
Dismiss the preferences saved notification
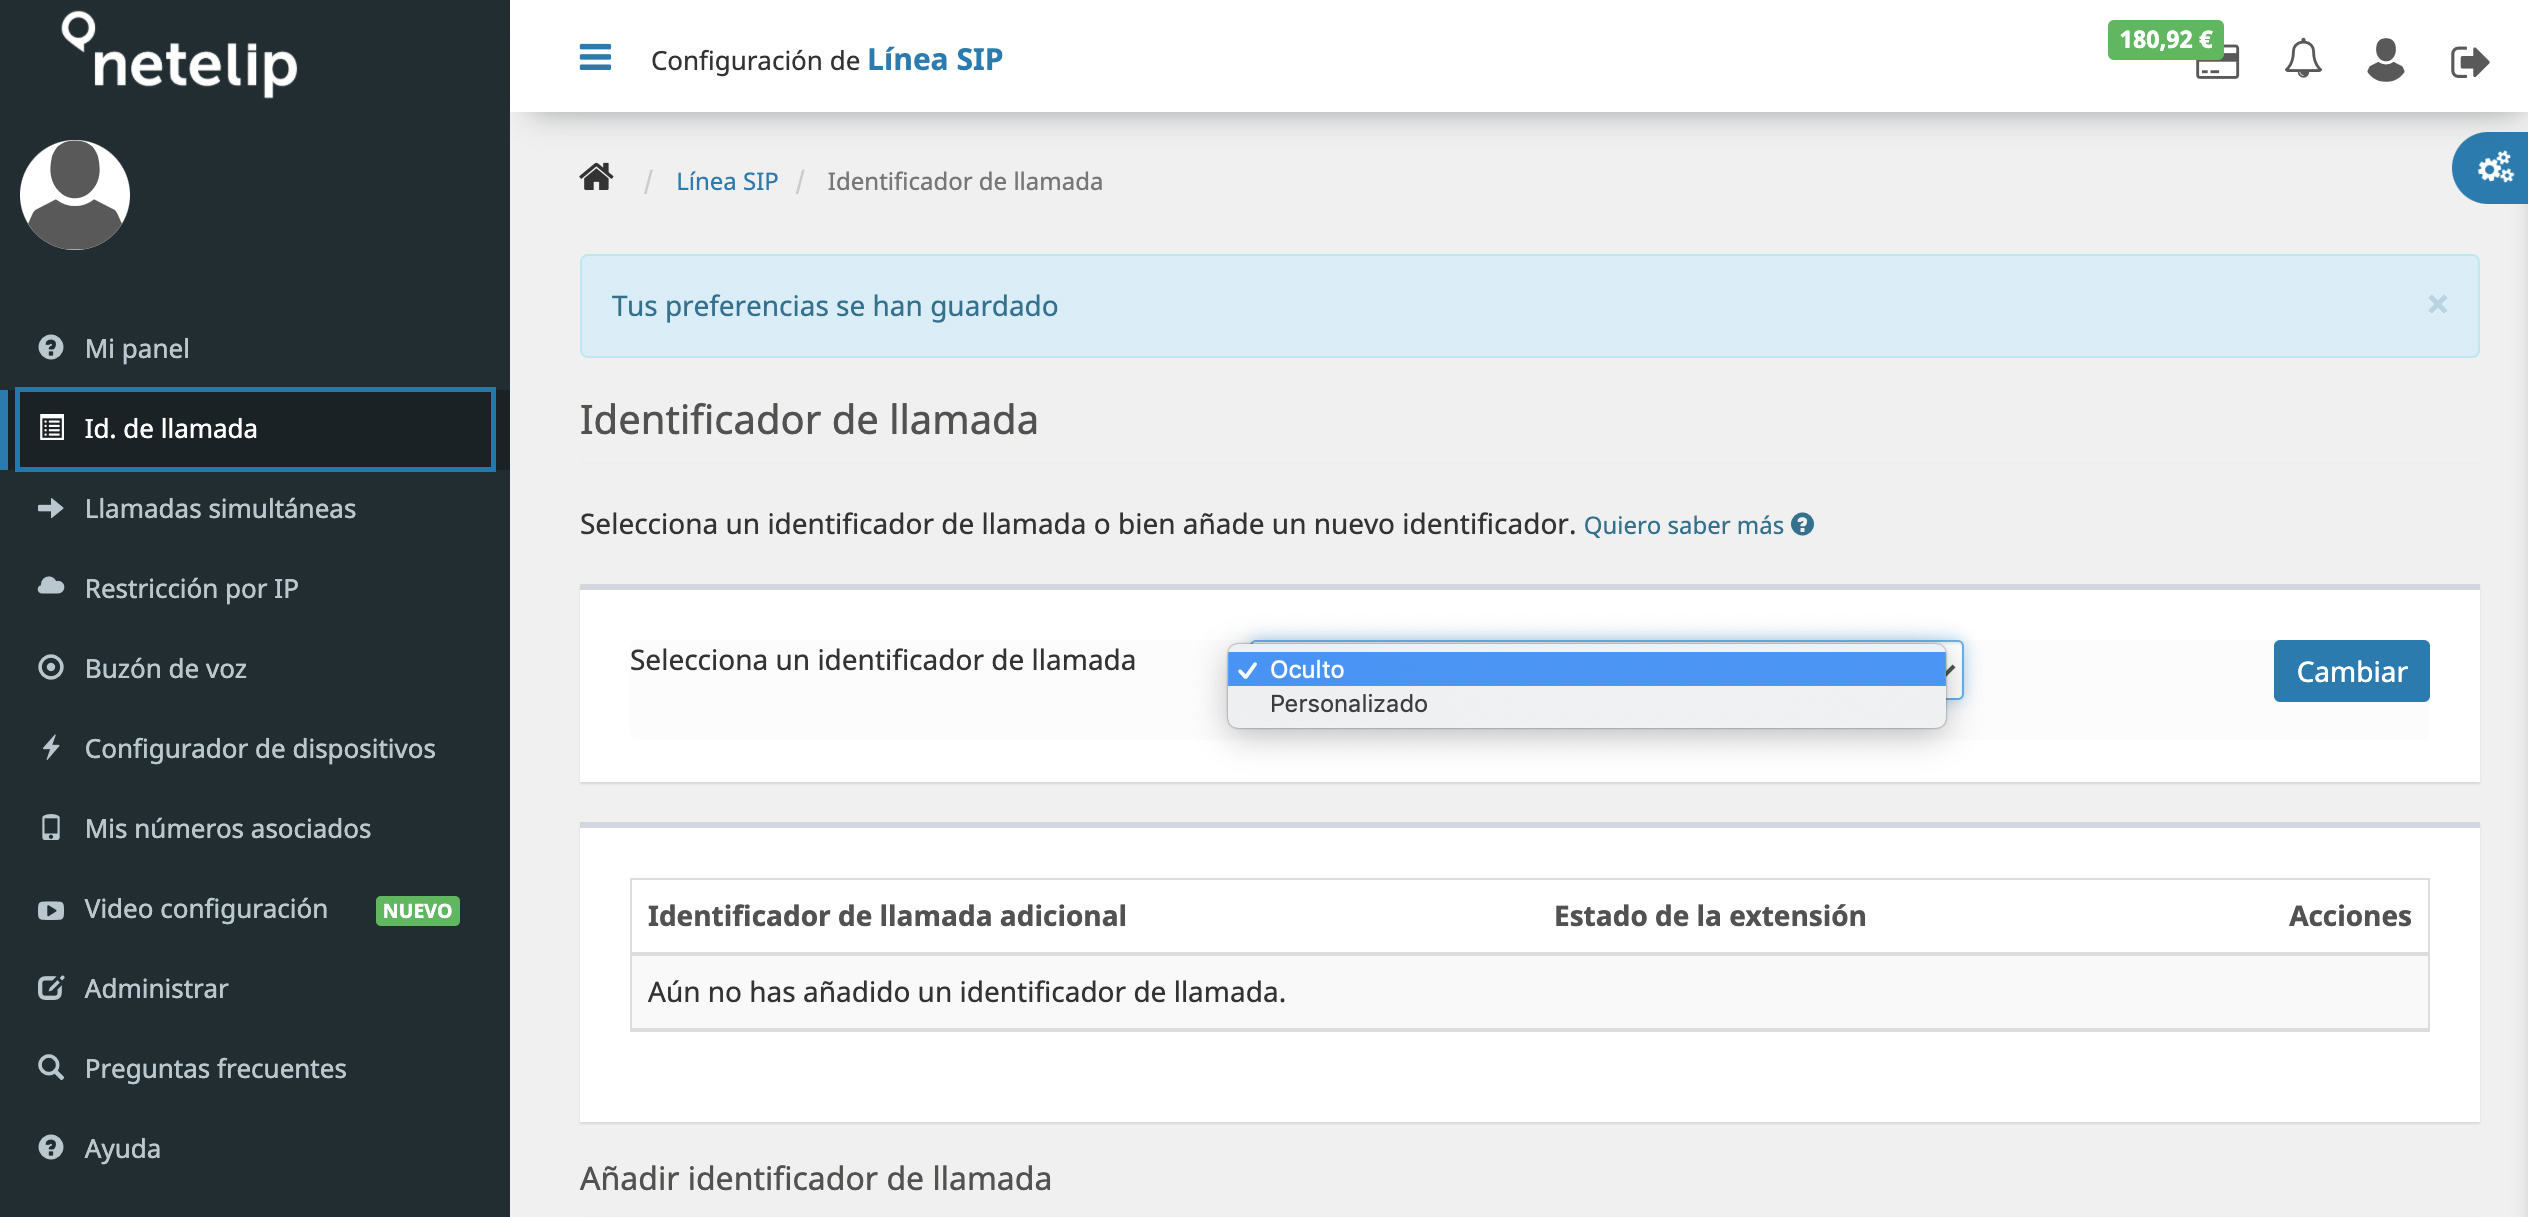coord(2439,303)
